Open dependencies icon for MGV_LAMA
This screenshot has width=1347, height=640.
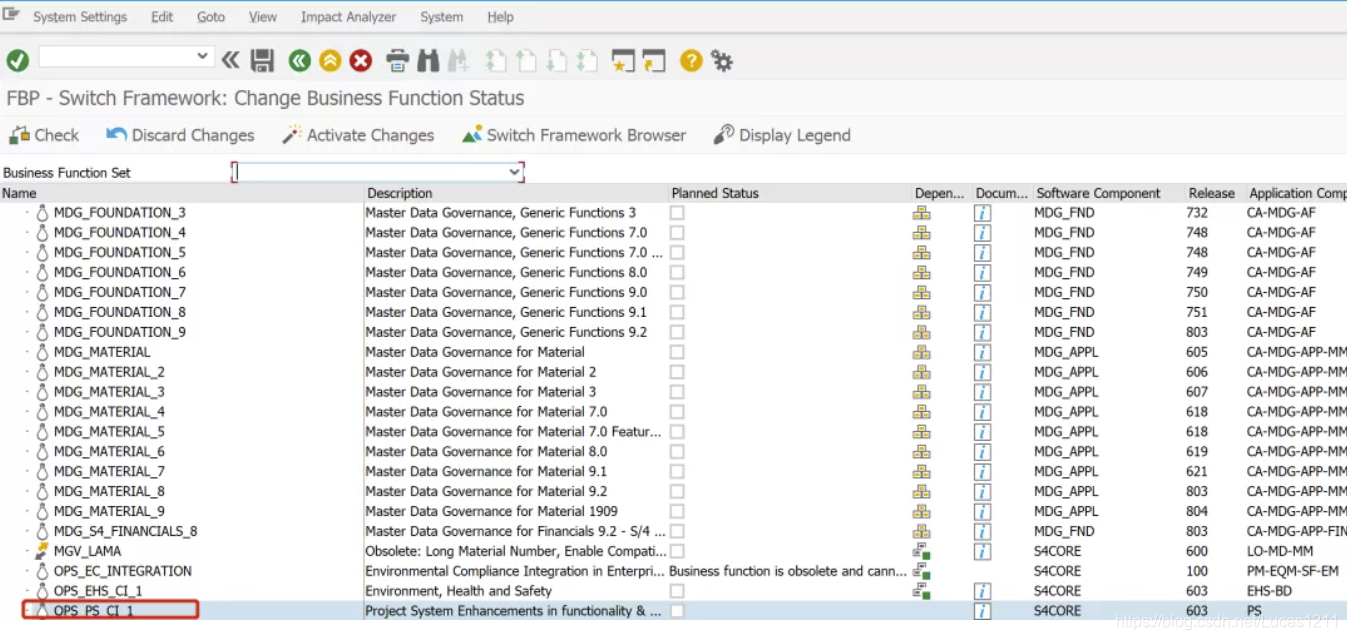click(x=921, y=551)
